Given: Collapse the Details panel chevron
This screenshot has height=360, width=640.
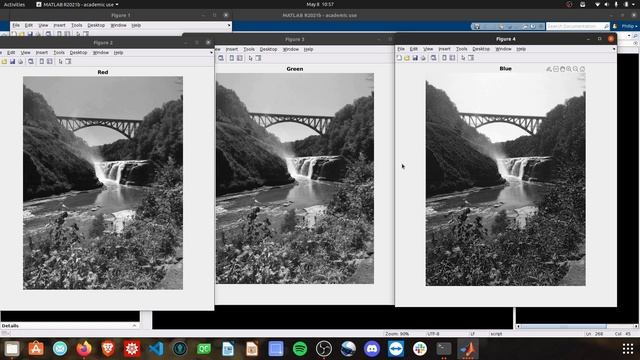Looking at the screenshot, I should [x=134, y=326].
